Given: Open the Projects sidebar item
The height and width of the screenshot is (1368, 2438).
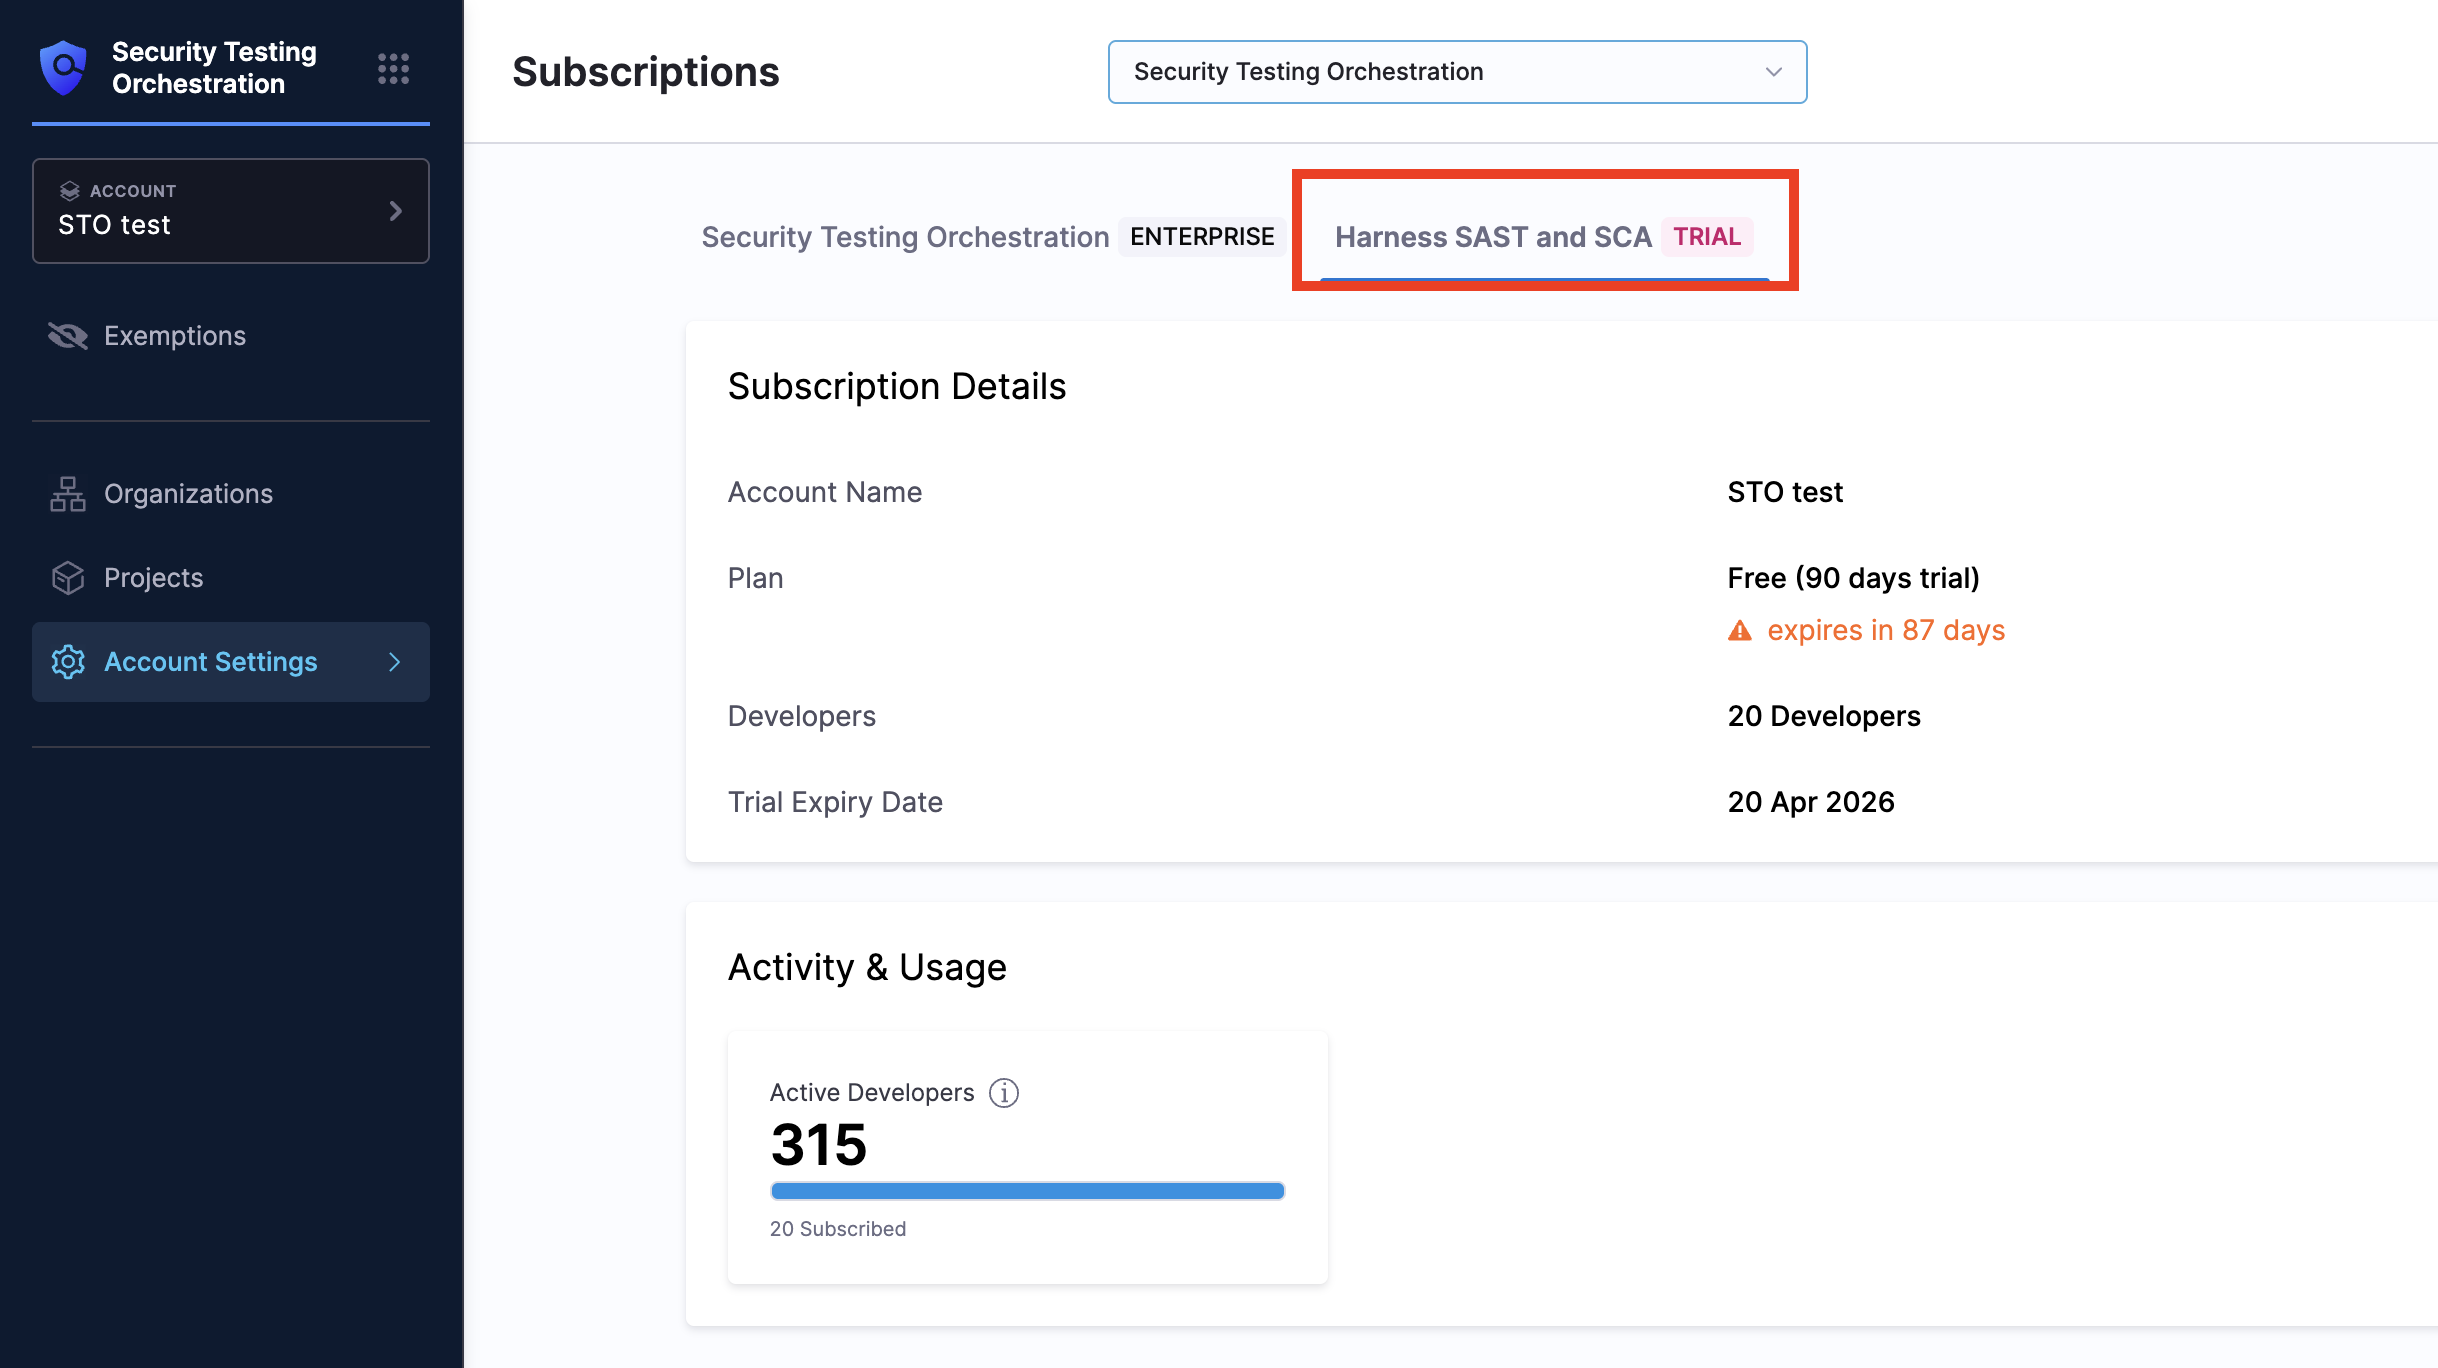Looking at the screenshot, I should coord(153,578).
